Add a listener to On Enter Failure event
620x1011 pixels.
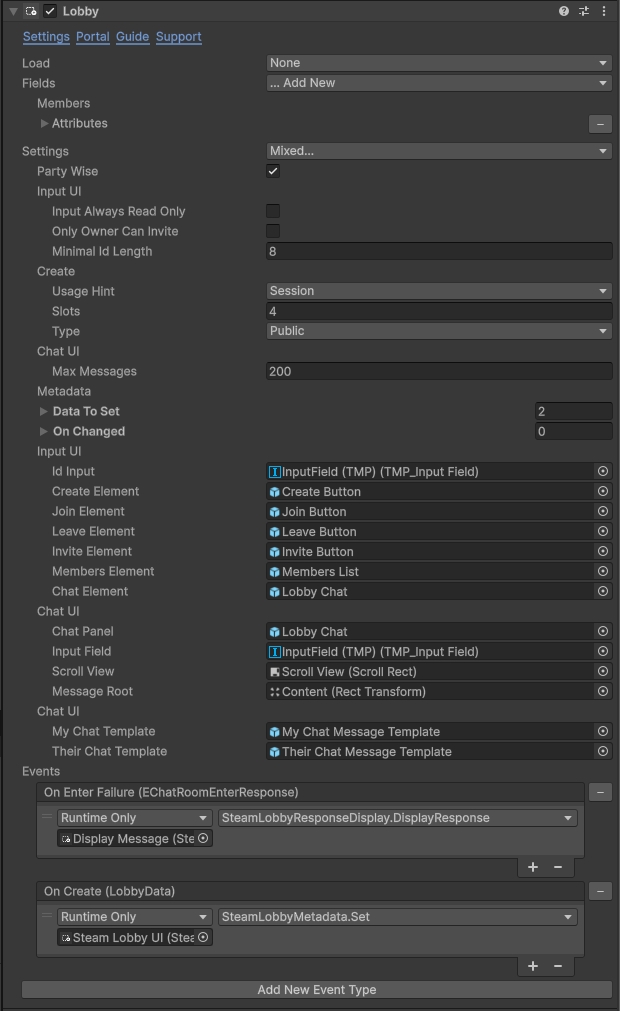[x=532, y=867]
